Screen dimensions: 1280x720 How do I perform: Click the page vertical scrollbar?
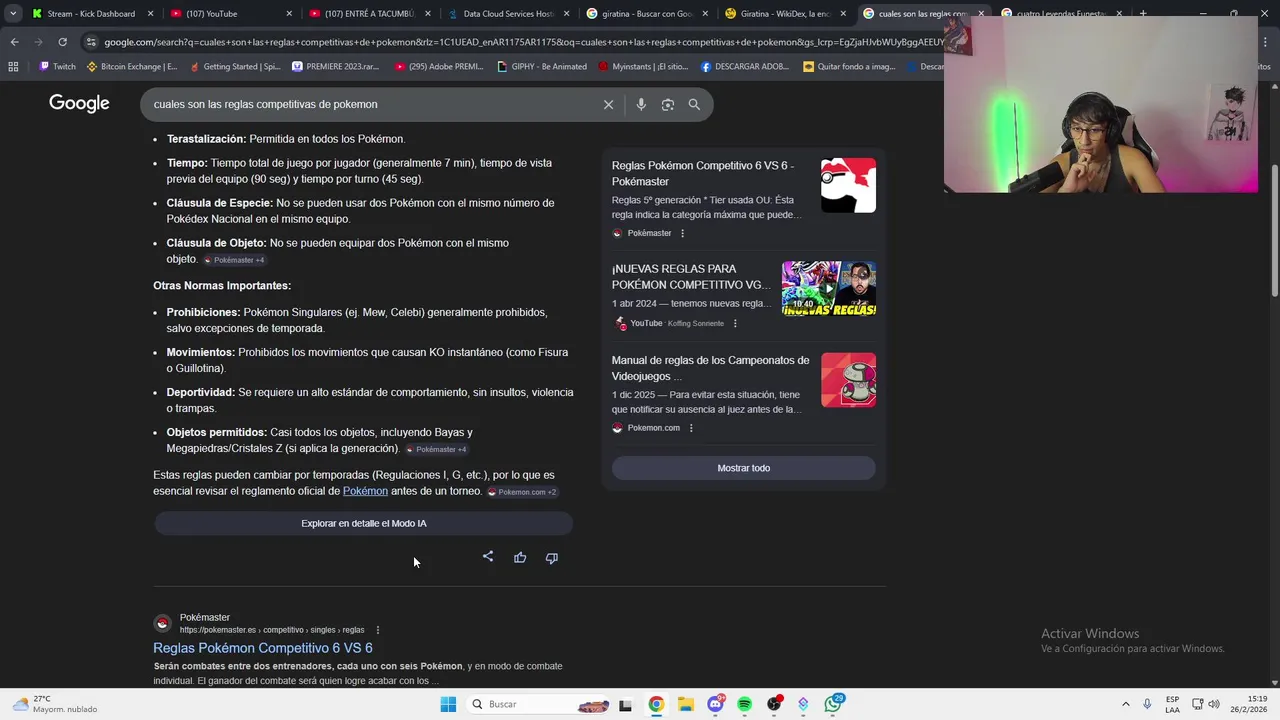click(x=1274, y=230)
